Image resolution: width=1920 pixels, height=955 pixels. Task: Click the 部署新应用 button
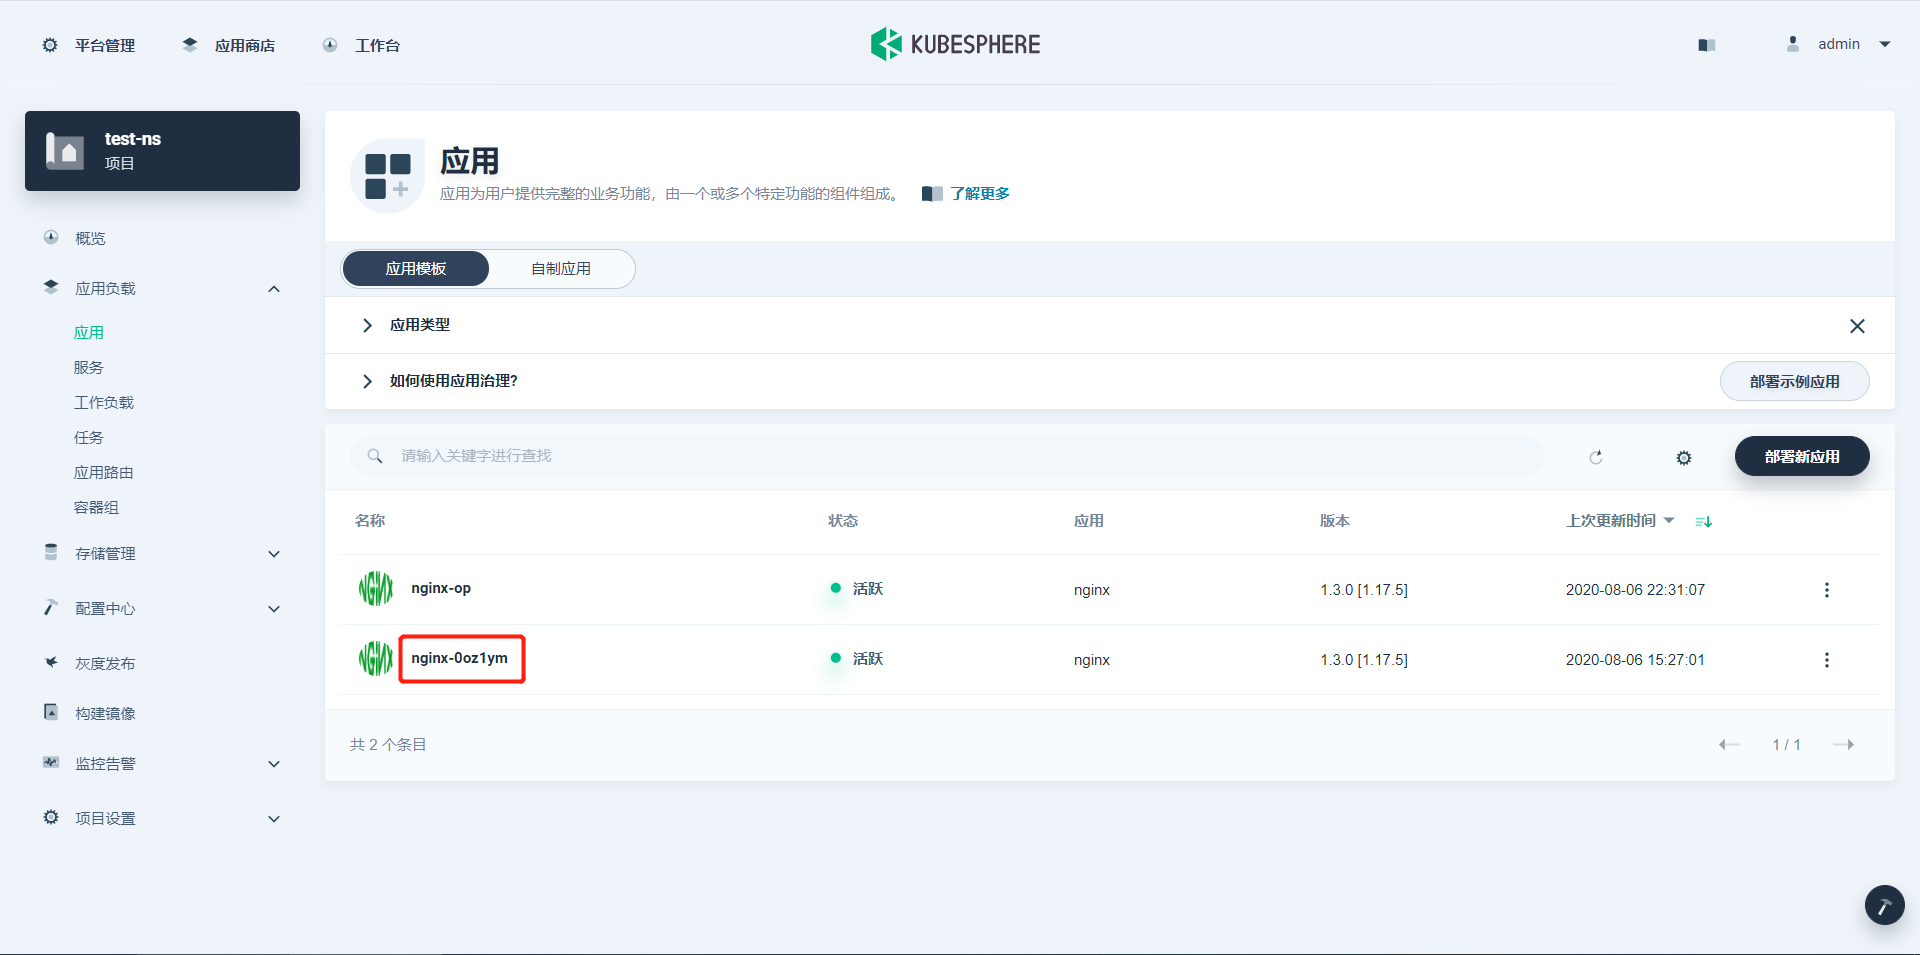click(1802, 456)
